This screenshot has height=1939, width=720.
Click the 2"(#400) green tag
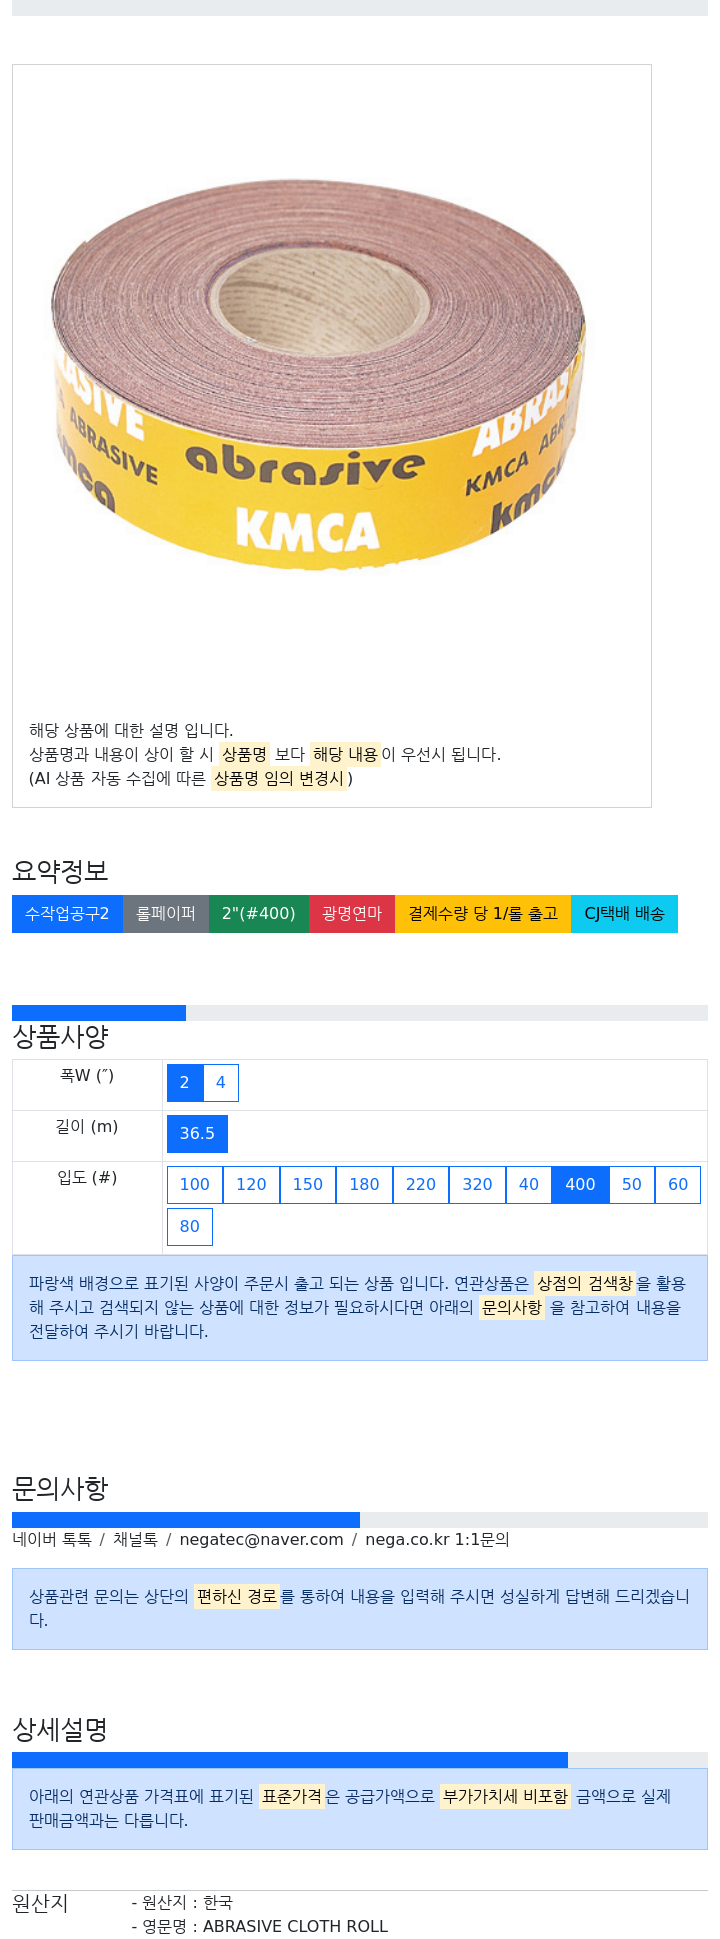pyautogui.click(x=259, y=914)
